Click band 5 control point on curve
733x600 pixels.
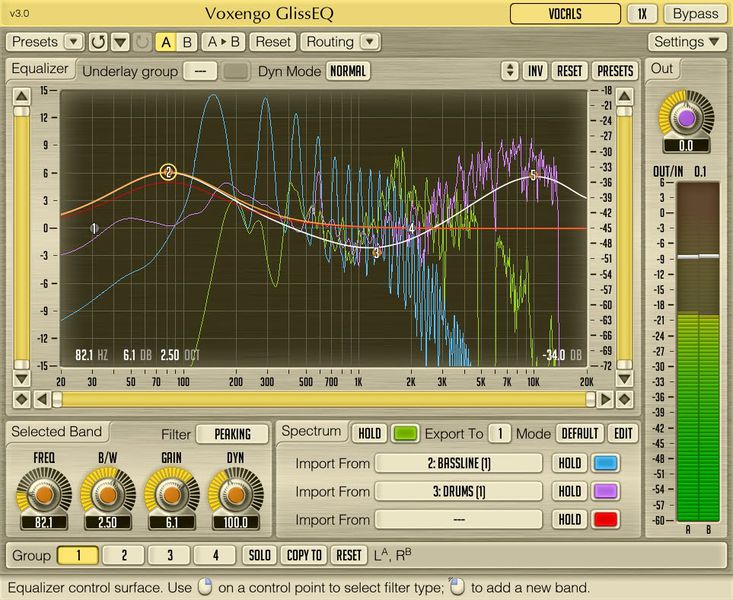click(x=533, y=175)
